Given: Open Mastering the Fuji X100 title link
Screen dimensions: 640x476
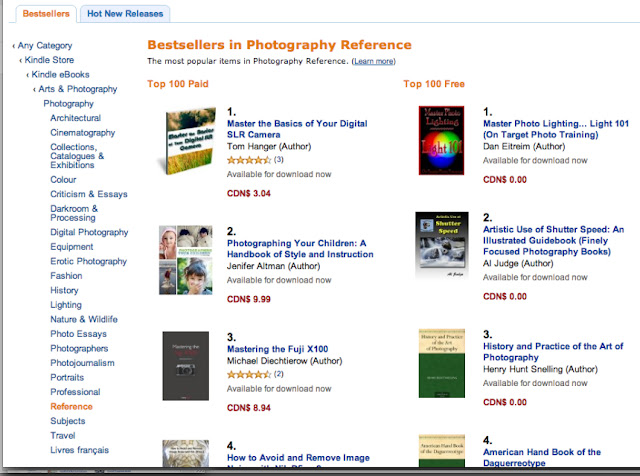Looking at the screenshot, I should 277,349.
